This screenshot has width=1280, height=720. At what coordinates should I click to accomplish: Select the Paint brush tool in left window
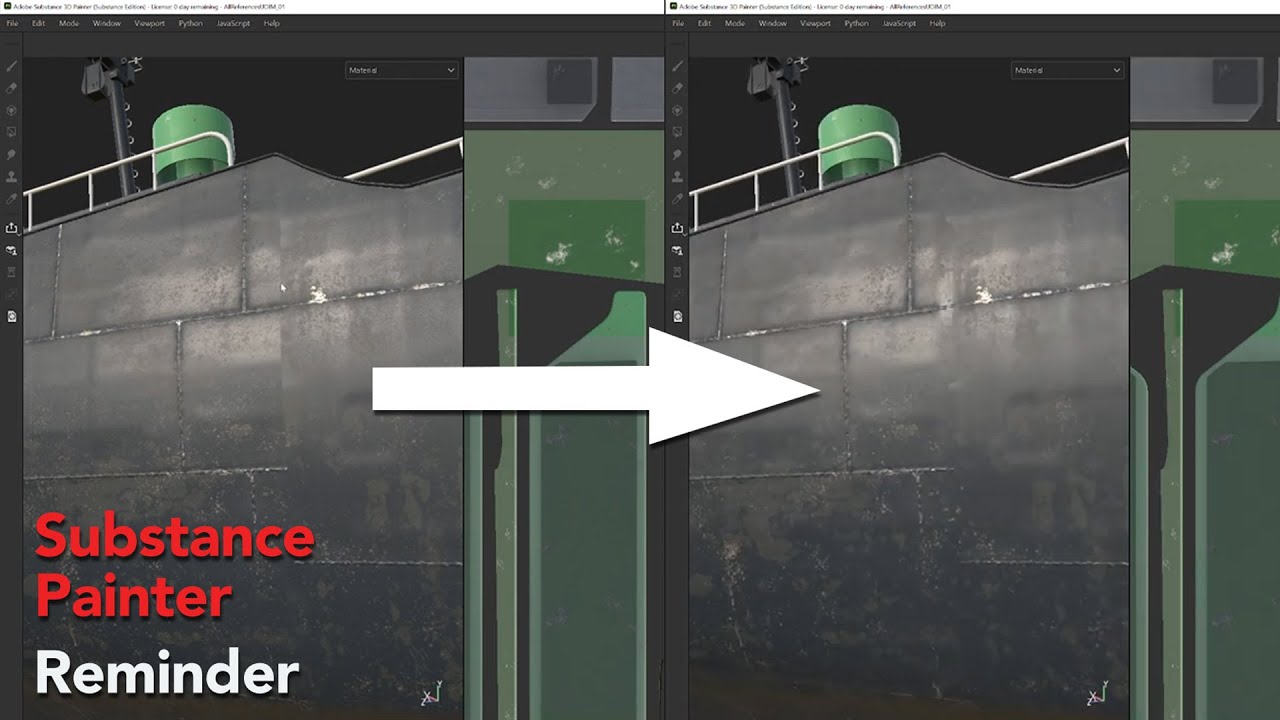click(12, 66)
